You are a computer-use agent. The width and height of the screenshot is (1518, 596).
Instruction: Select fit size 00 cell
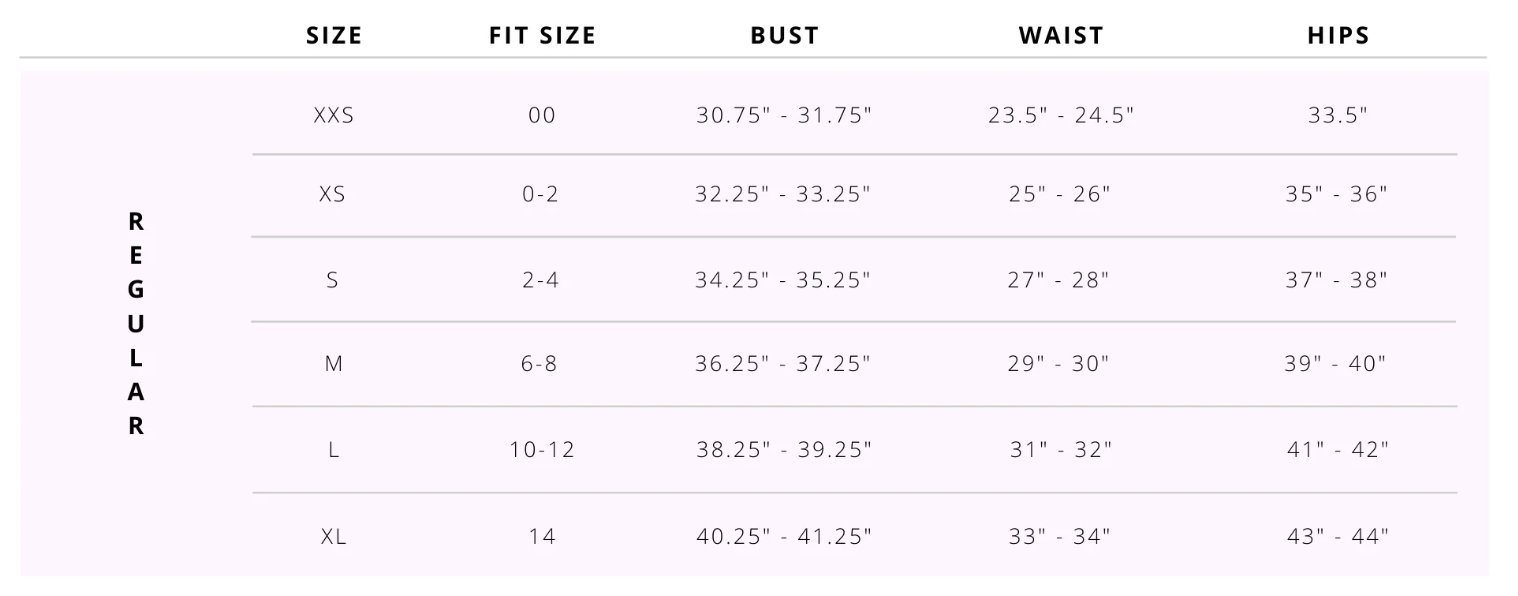click(541, 115)
